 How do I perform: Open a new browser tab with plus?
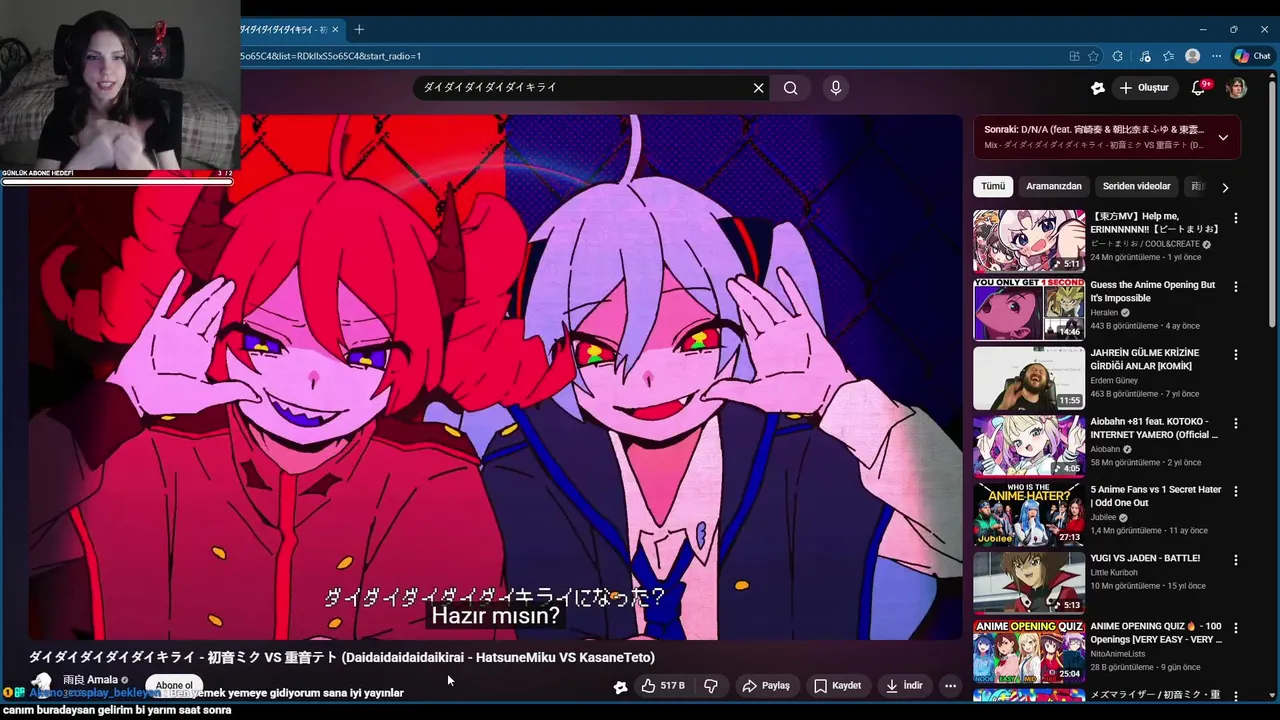pyautogui.click(x=359, y=30)
